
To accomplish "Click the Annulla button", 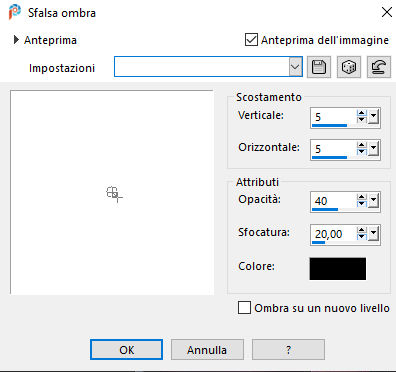I will 207,350.
